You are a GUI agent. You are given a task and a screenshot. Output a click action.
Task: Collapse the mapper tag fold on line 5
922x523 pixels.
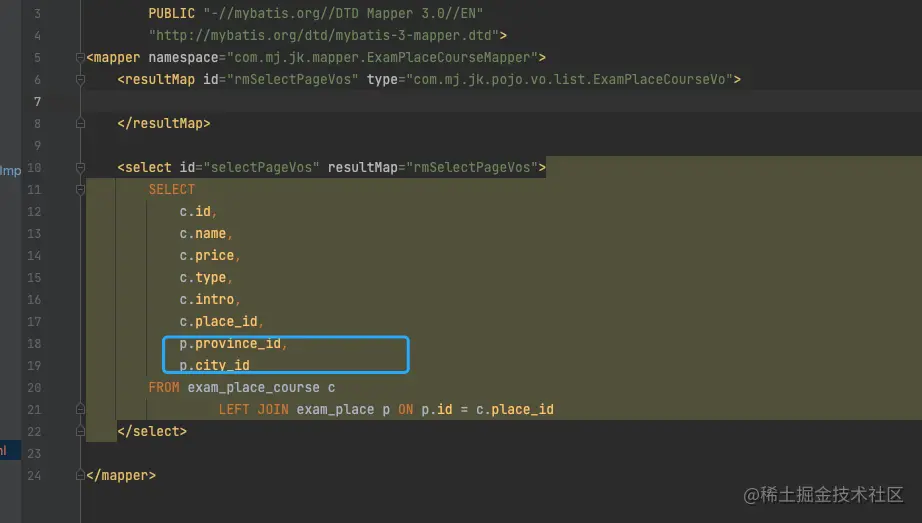click(x=81, y=58)
